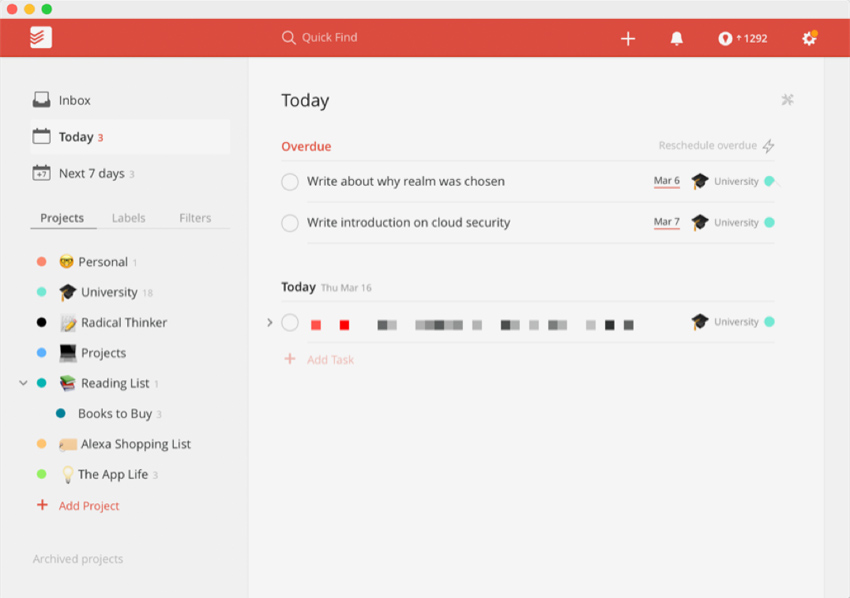This screenshot has height=598, width=850.
Task: Open Archived projects
Action: coord(78,559)
